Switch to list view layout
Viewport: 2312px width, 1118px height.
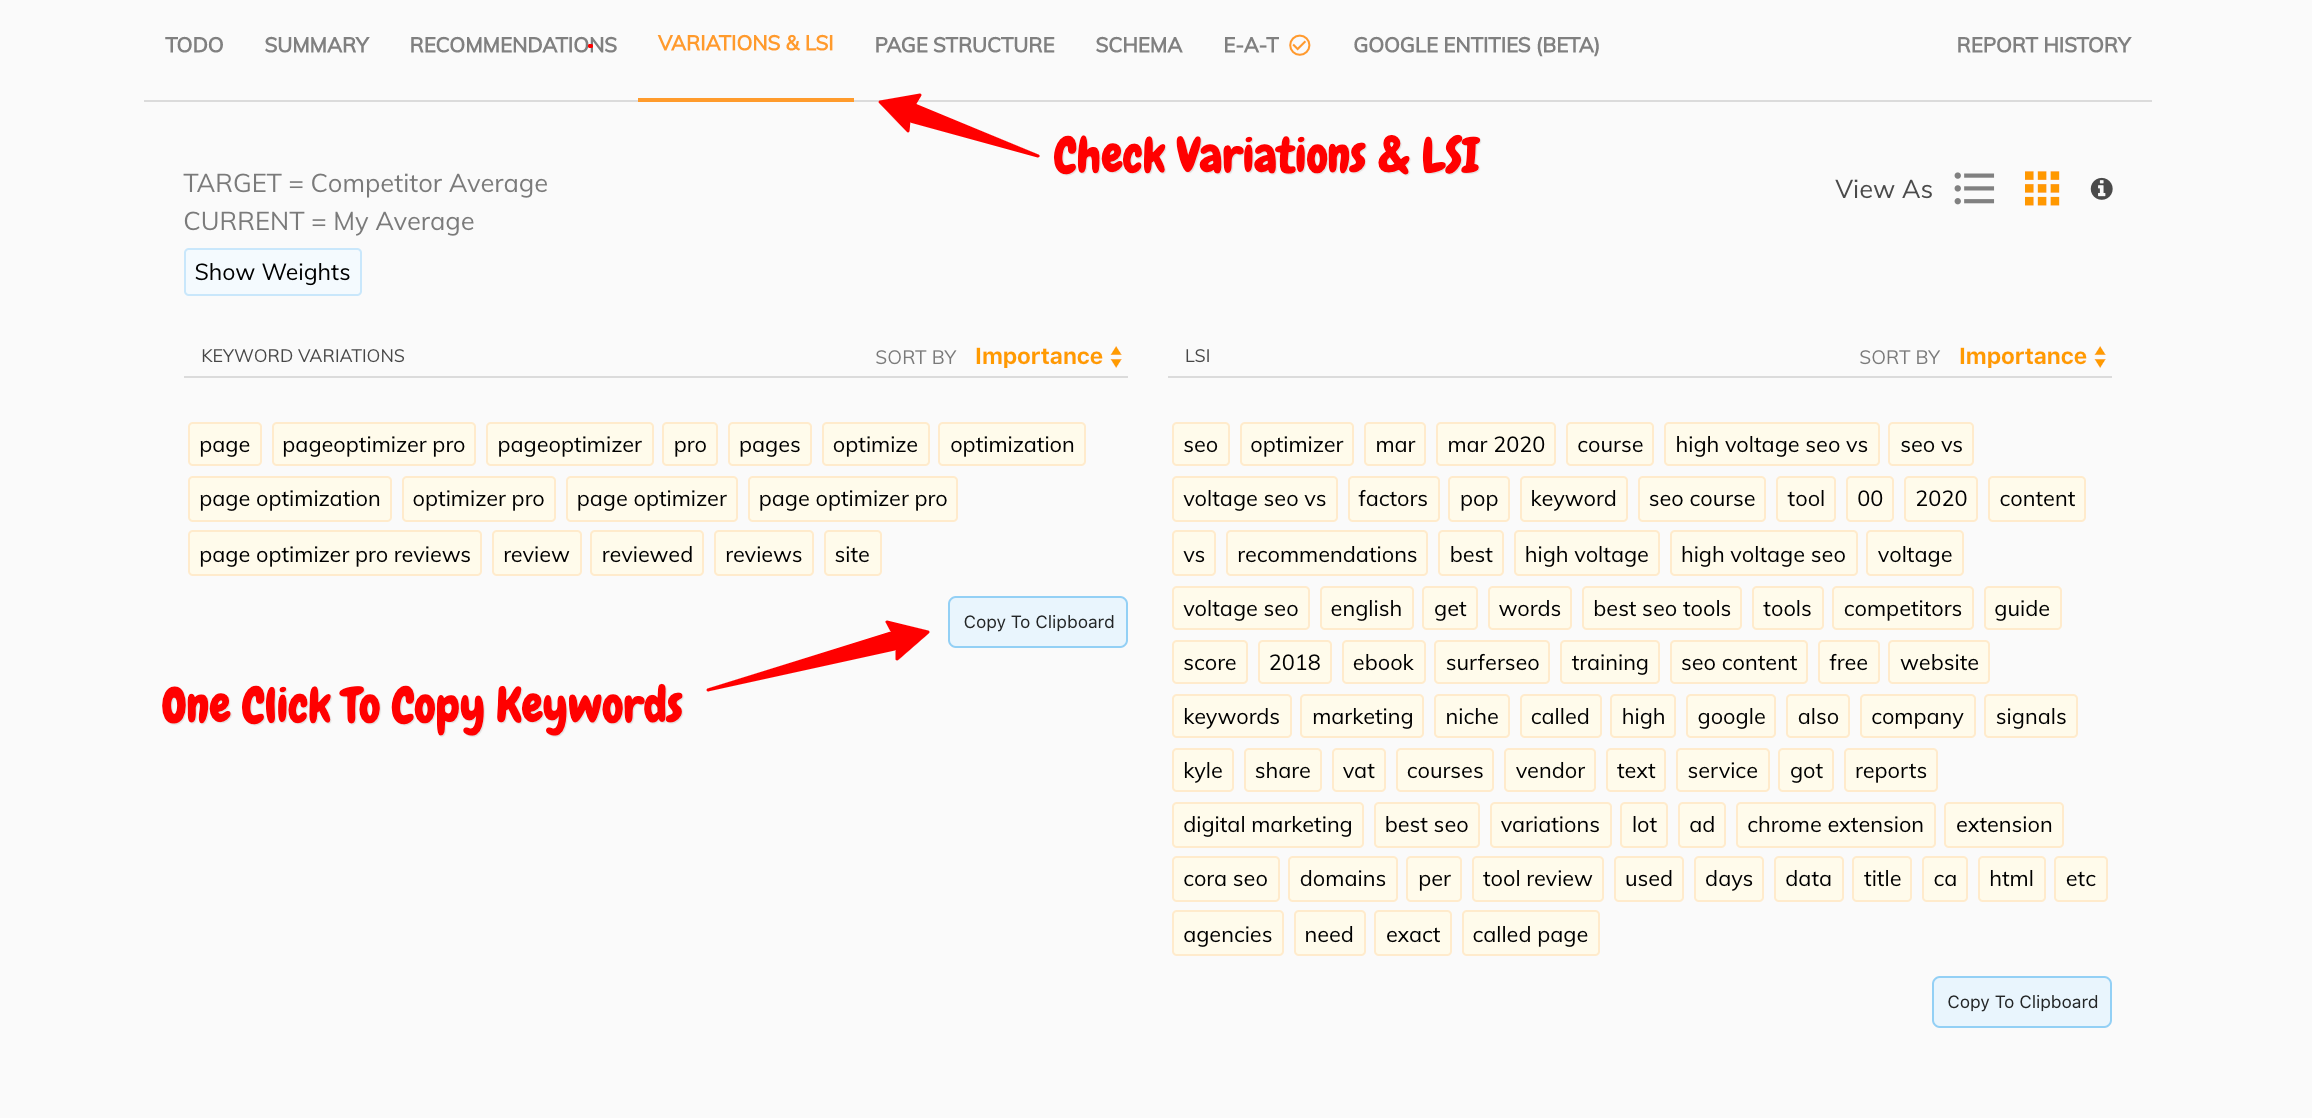(x=1974, y=188)
